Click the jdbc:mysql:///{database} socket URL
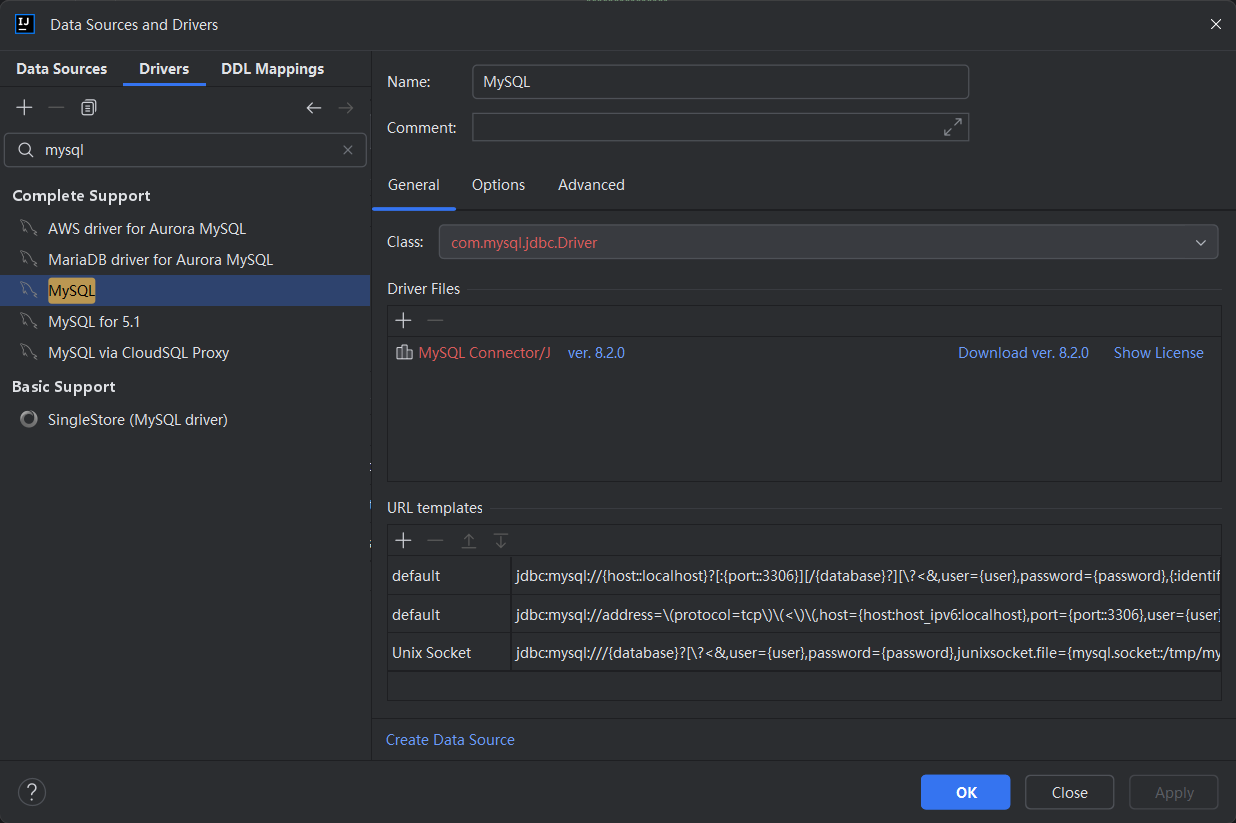This screenshot has height=823, width=1236. pyautogui.click(x=866, y=652)
